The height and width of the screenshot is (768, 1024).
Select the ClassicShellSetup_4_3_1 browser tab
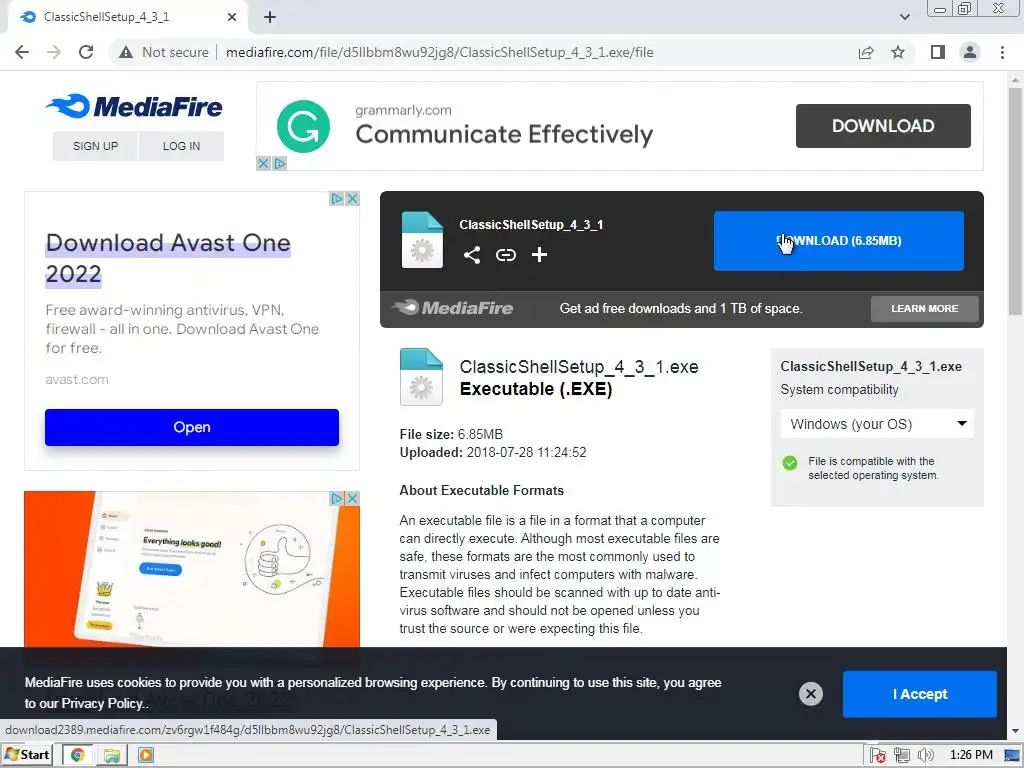click(127, 17)
